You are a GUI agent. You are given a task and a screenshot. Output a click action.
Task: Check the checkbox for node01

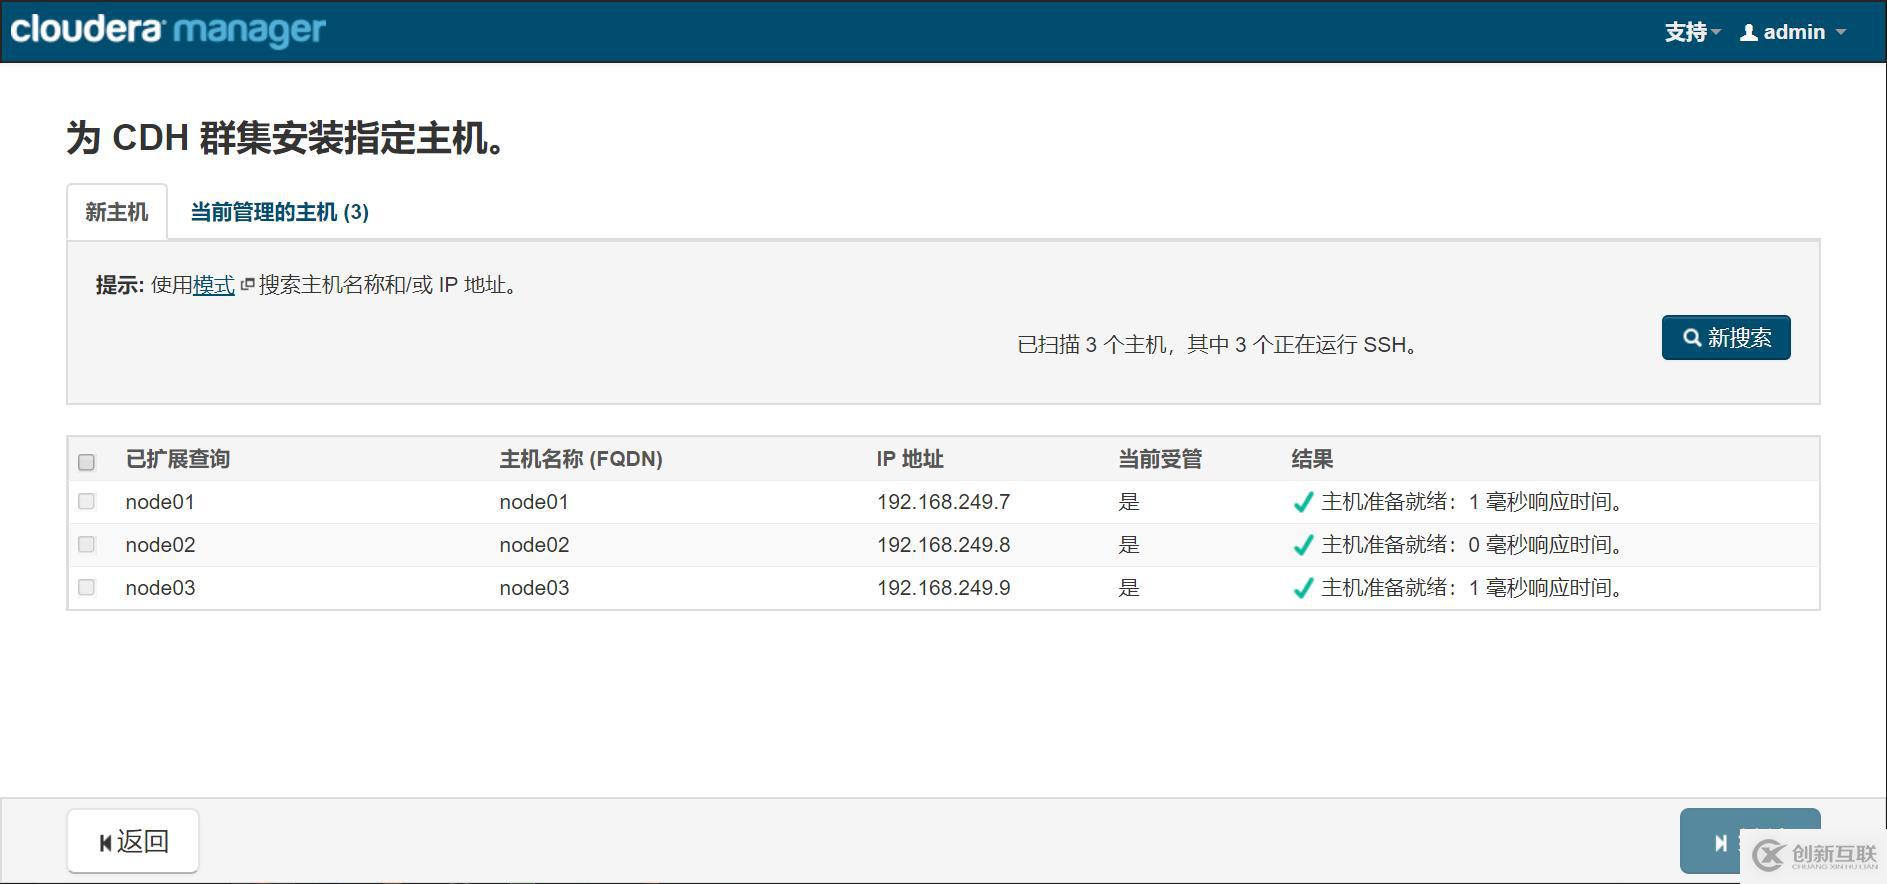point(86,502)
